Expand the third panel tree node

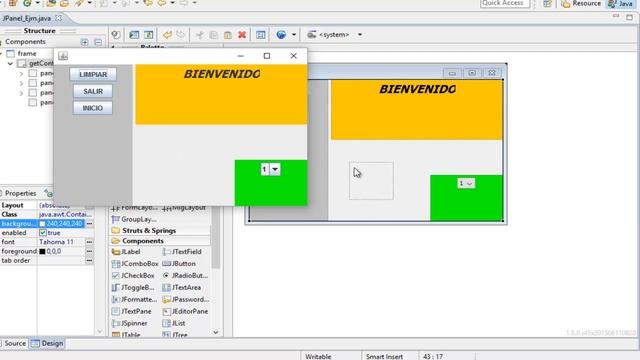pos(21,93)
